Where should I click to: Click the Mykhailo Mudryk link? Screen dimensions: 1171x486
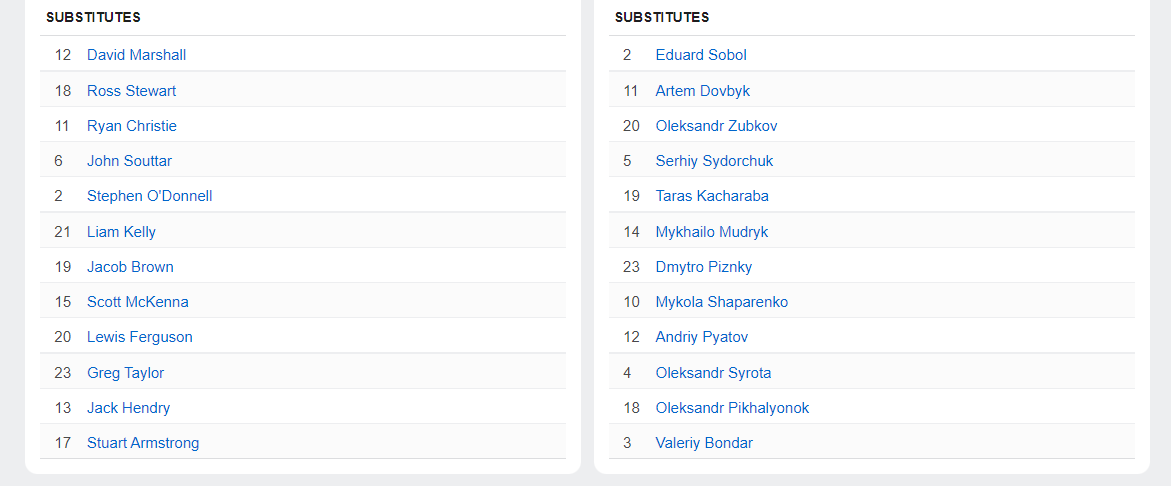pyautogui.click(x=712, y=232)
